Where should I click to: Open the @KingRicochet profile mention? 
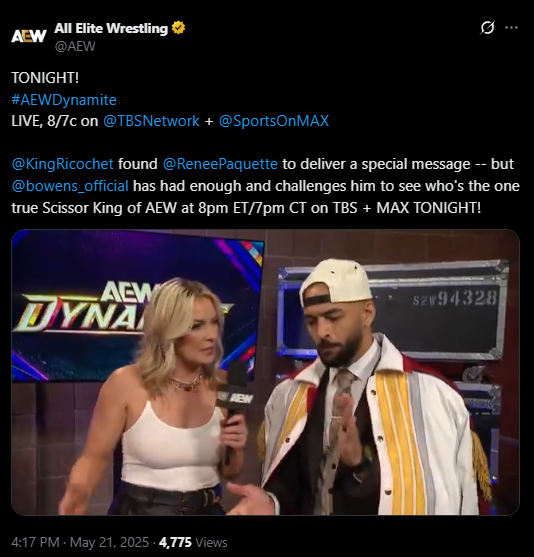pyautogui.click(x=63, y=164)
